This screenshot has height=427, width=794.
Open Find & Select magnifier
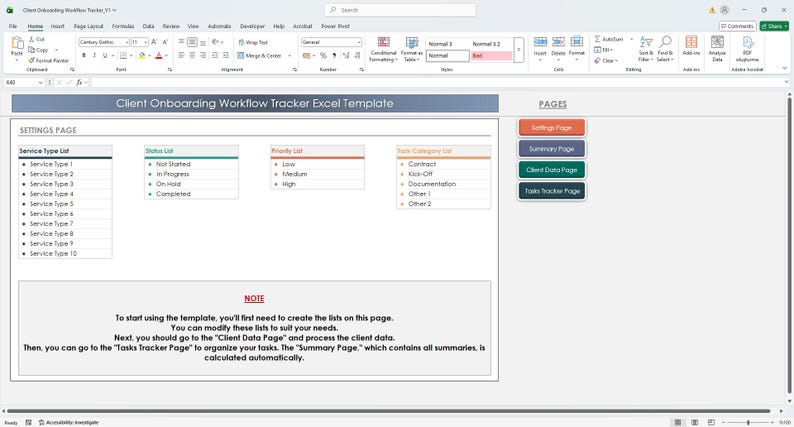coord(665,49)
